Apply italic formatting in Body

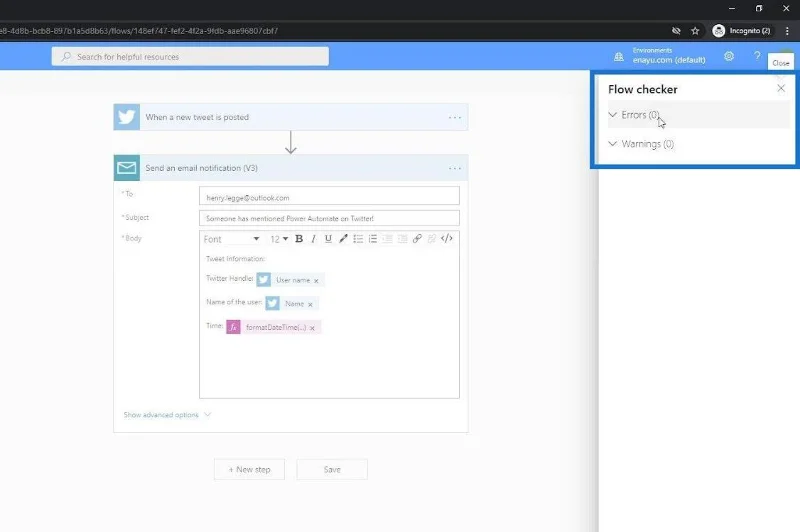click(x=313, y=239)
